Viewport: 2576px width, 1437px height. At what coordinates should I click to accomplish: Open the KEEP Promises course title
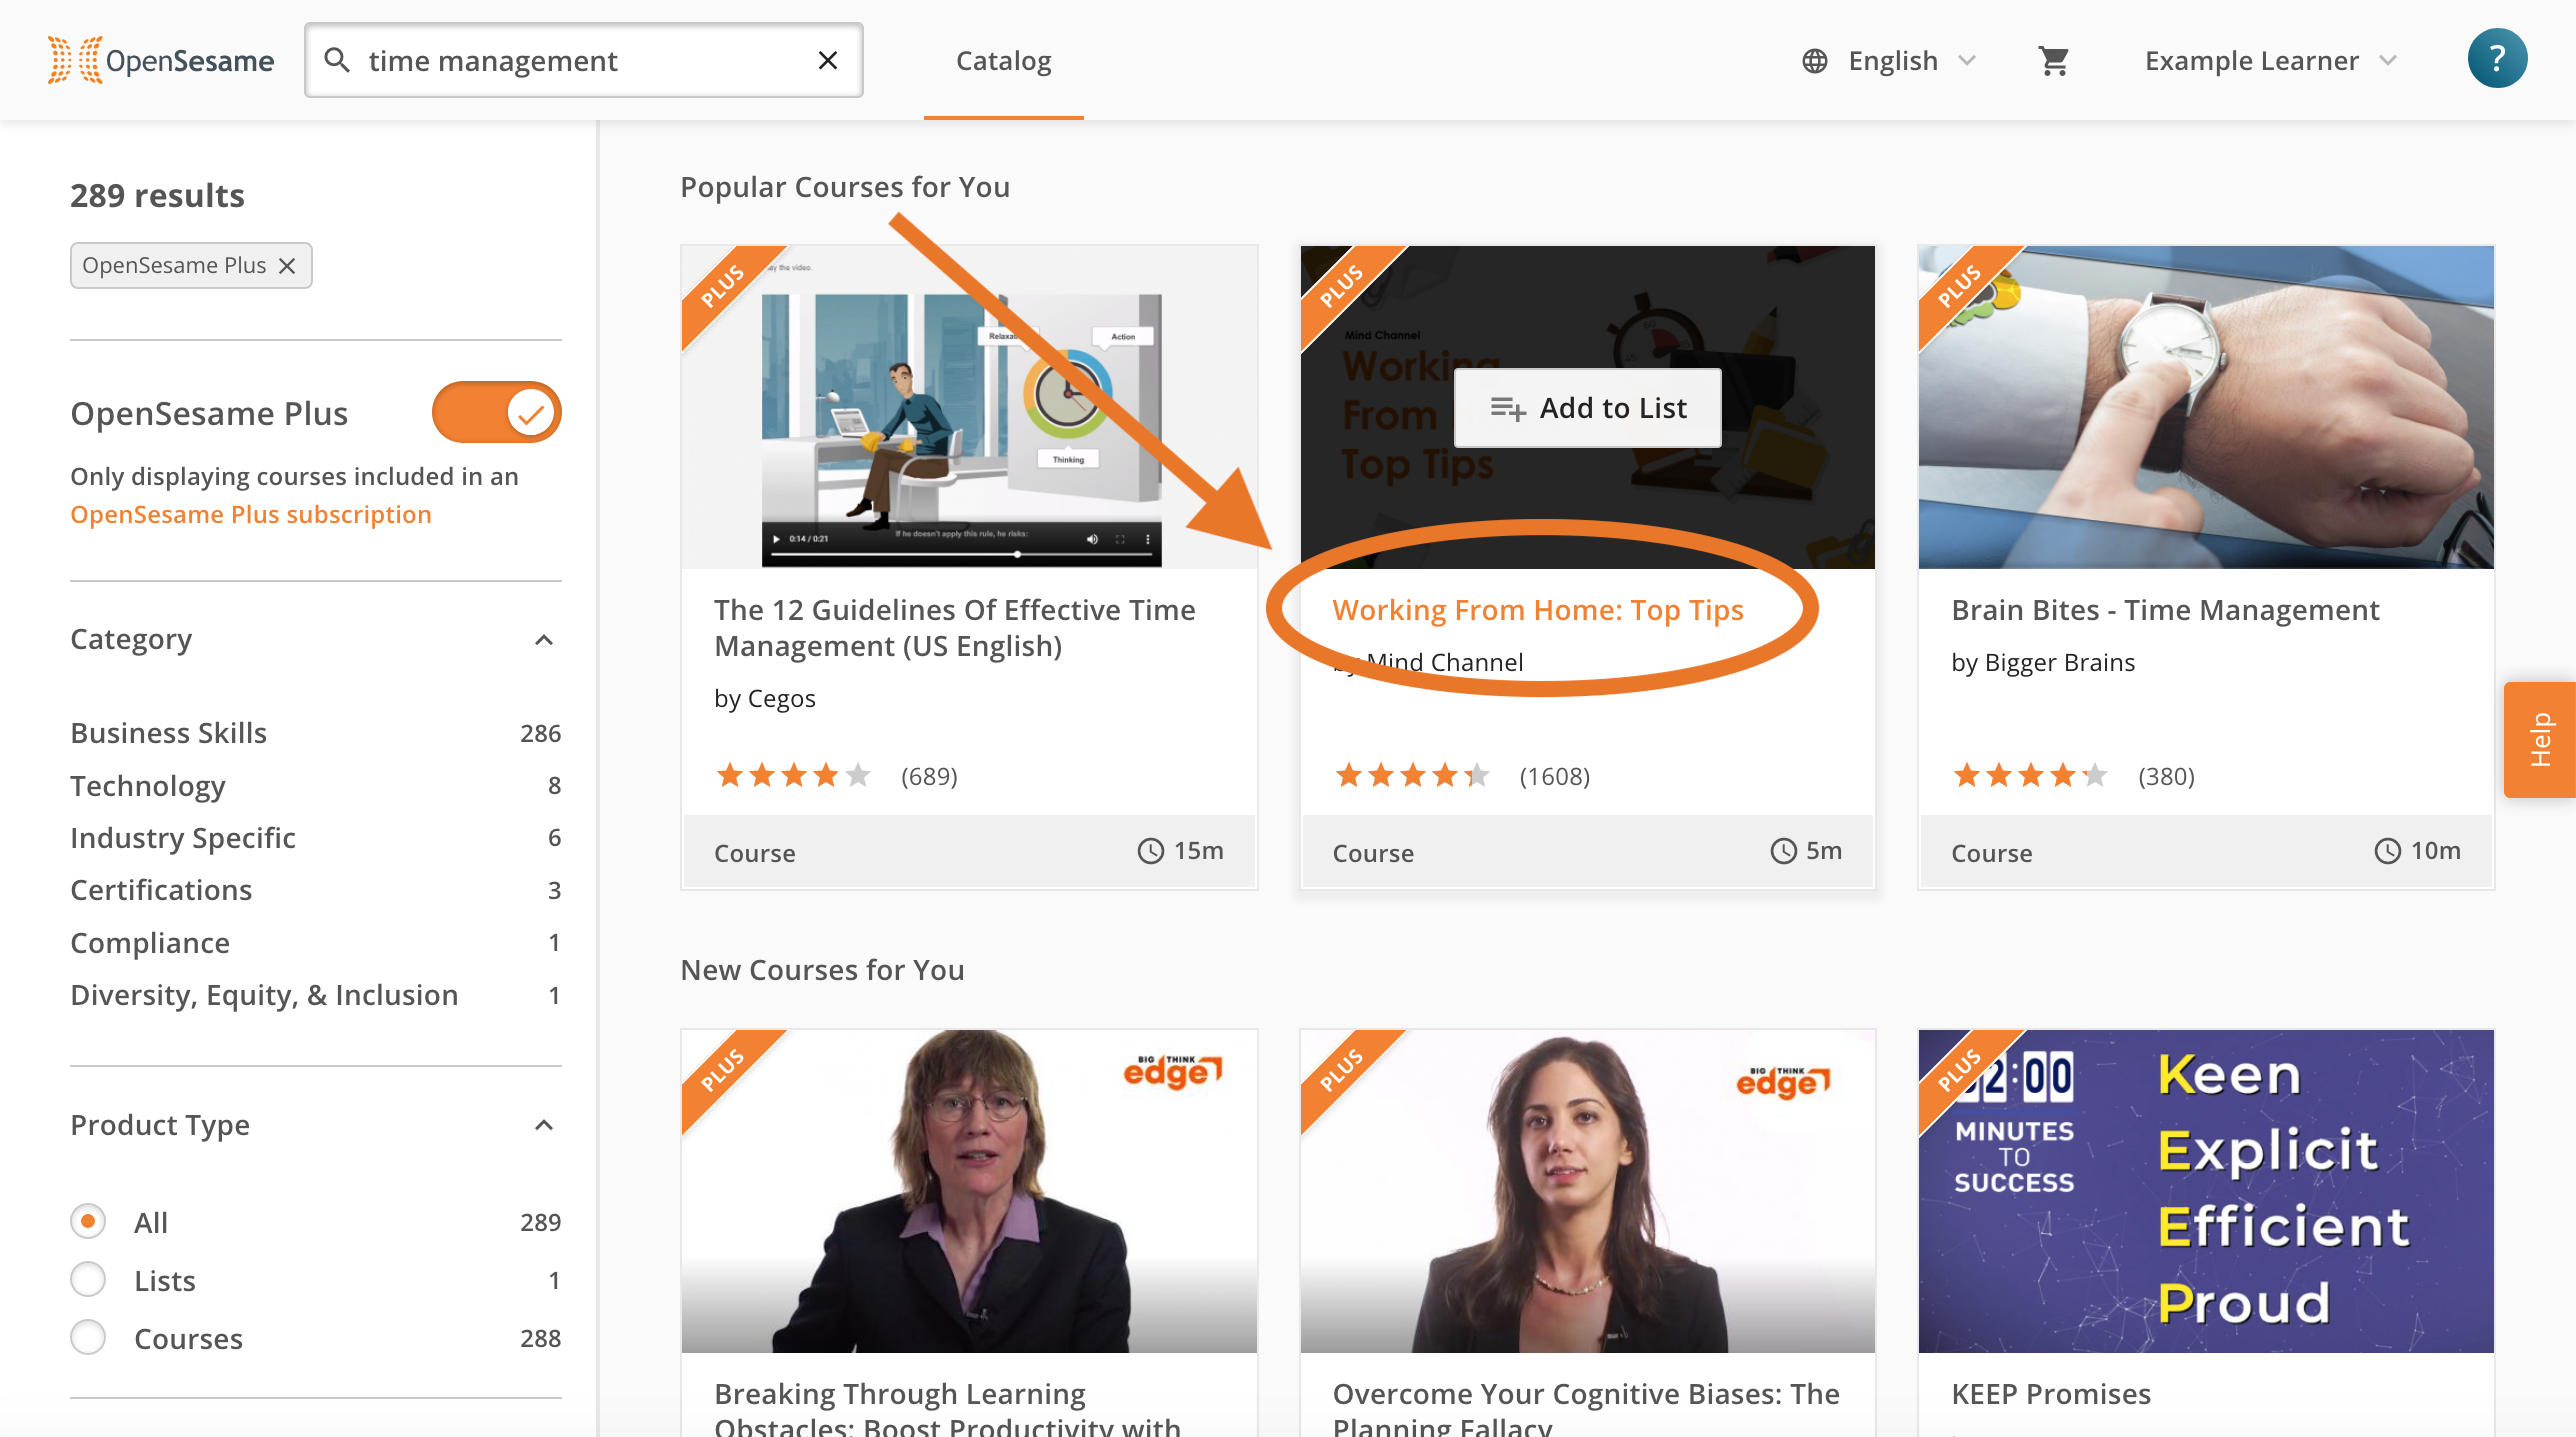(x=2050, y=1394)
